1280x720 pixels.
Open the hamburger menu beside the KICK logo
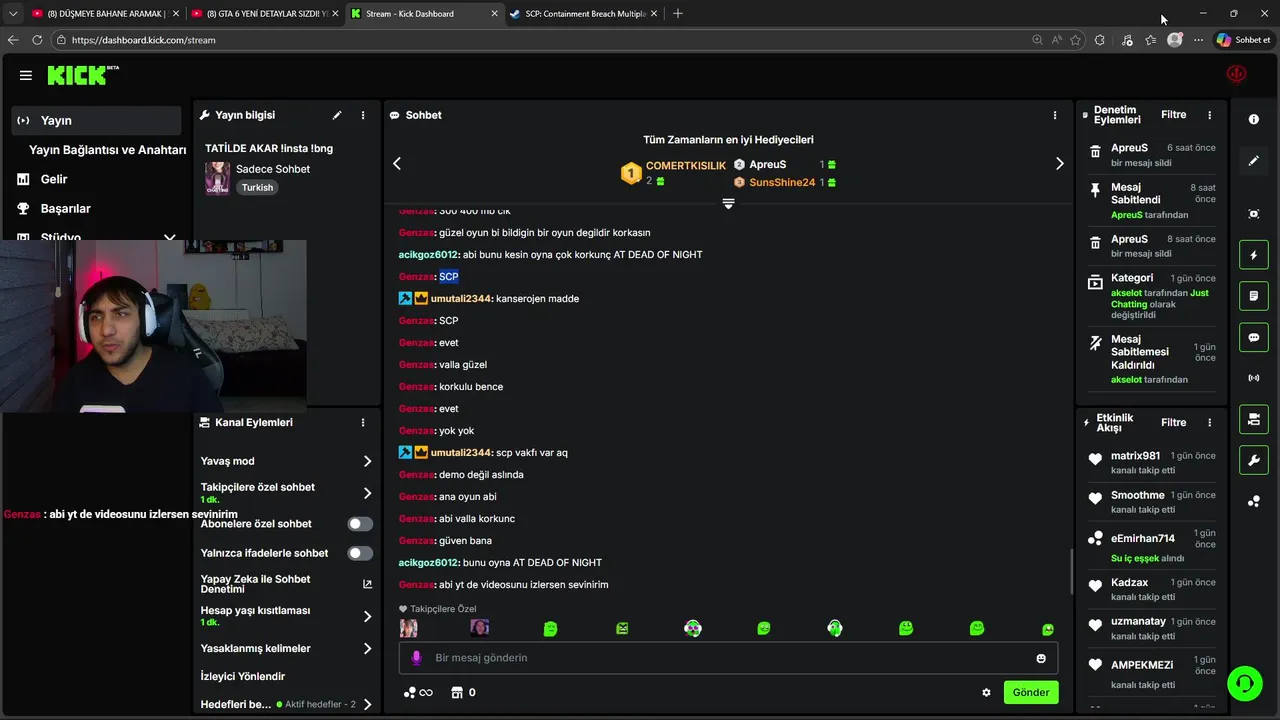pyautogui.click(x=26, y=75)
